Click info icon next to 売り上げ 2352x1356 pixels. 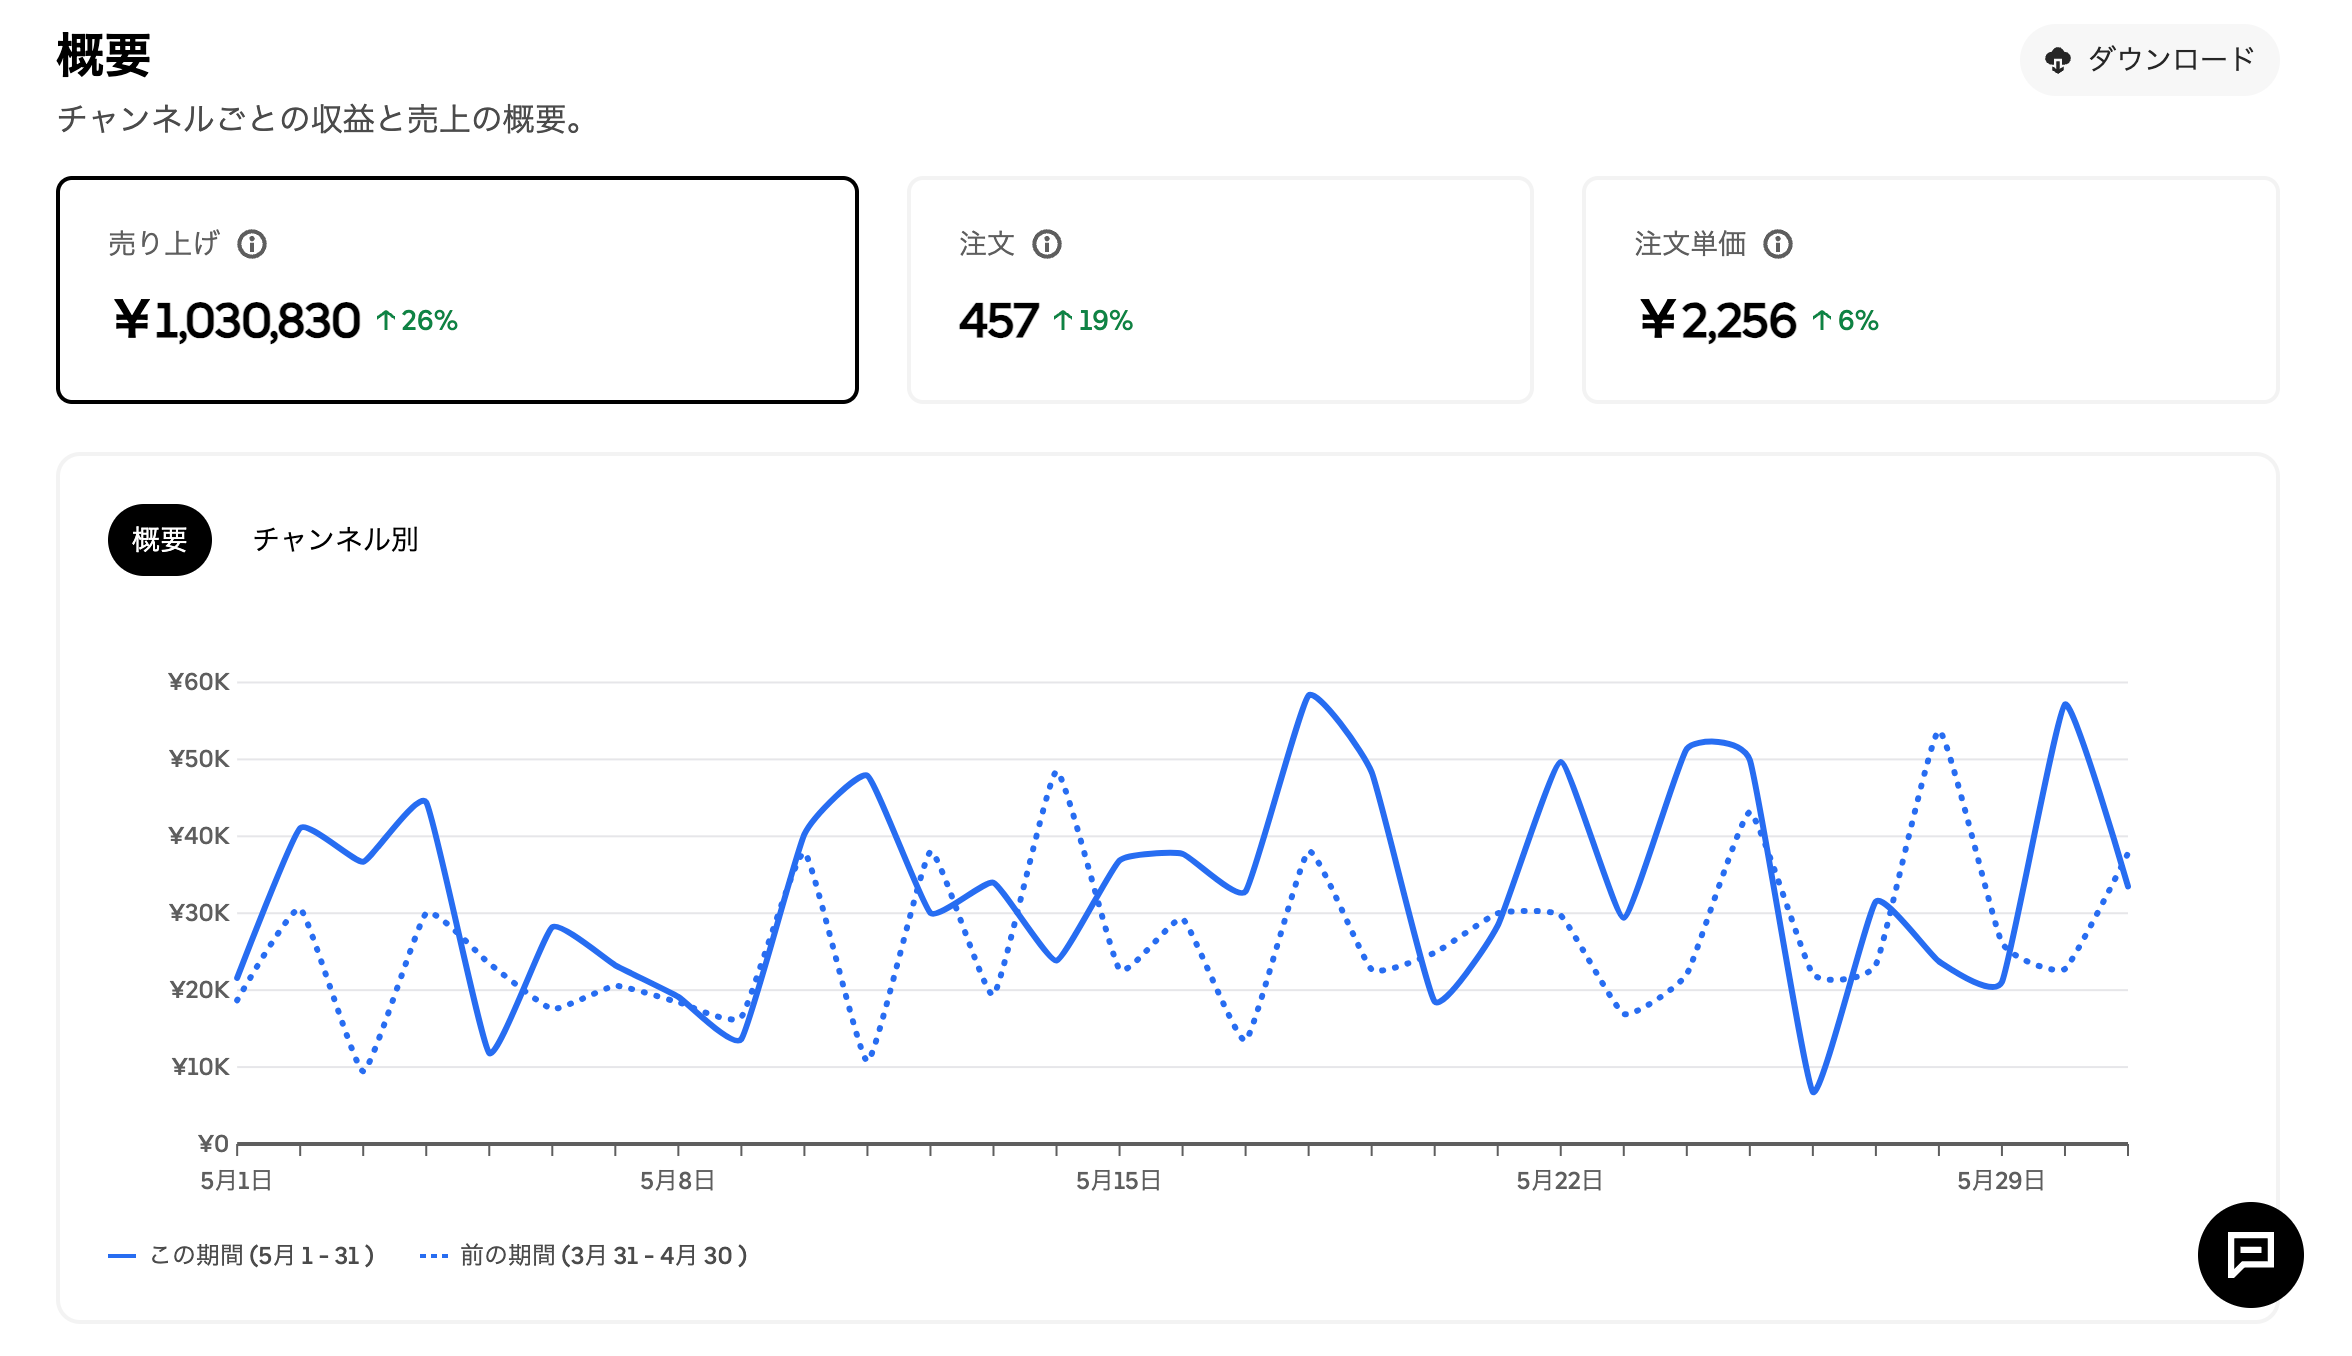tap(252, 244)
